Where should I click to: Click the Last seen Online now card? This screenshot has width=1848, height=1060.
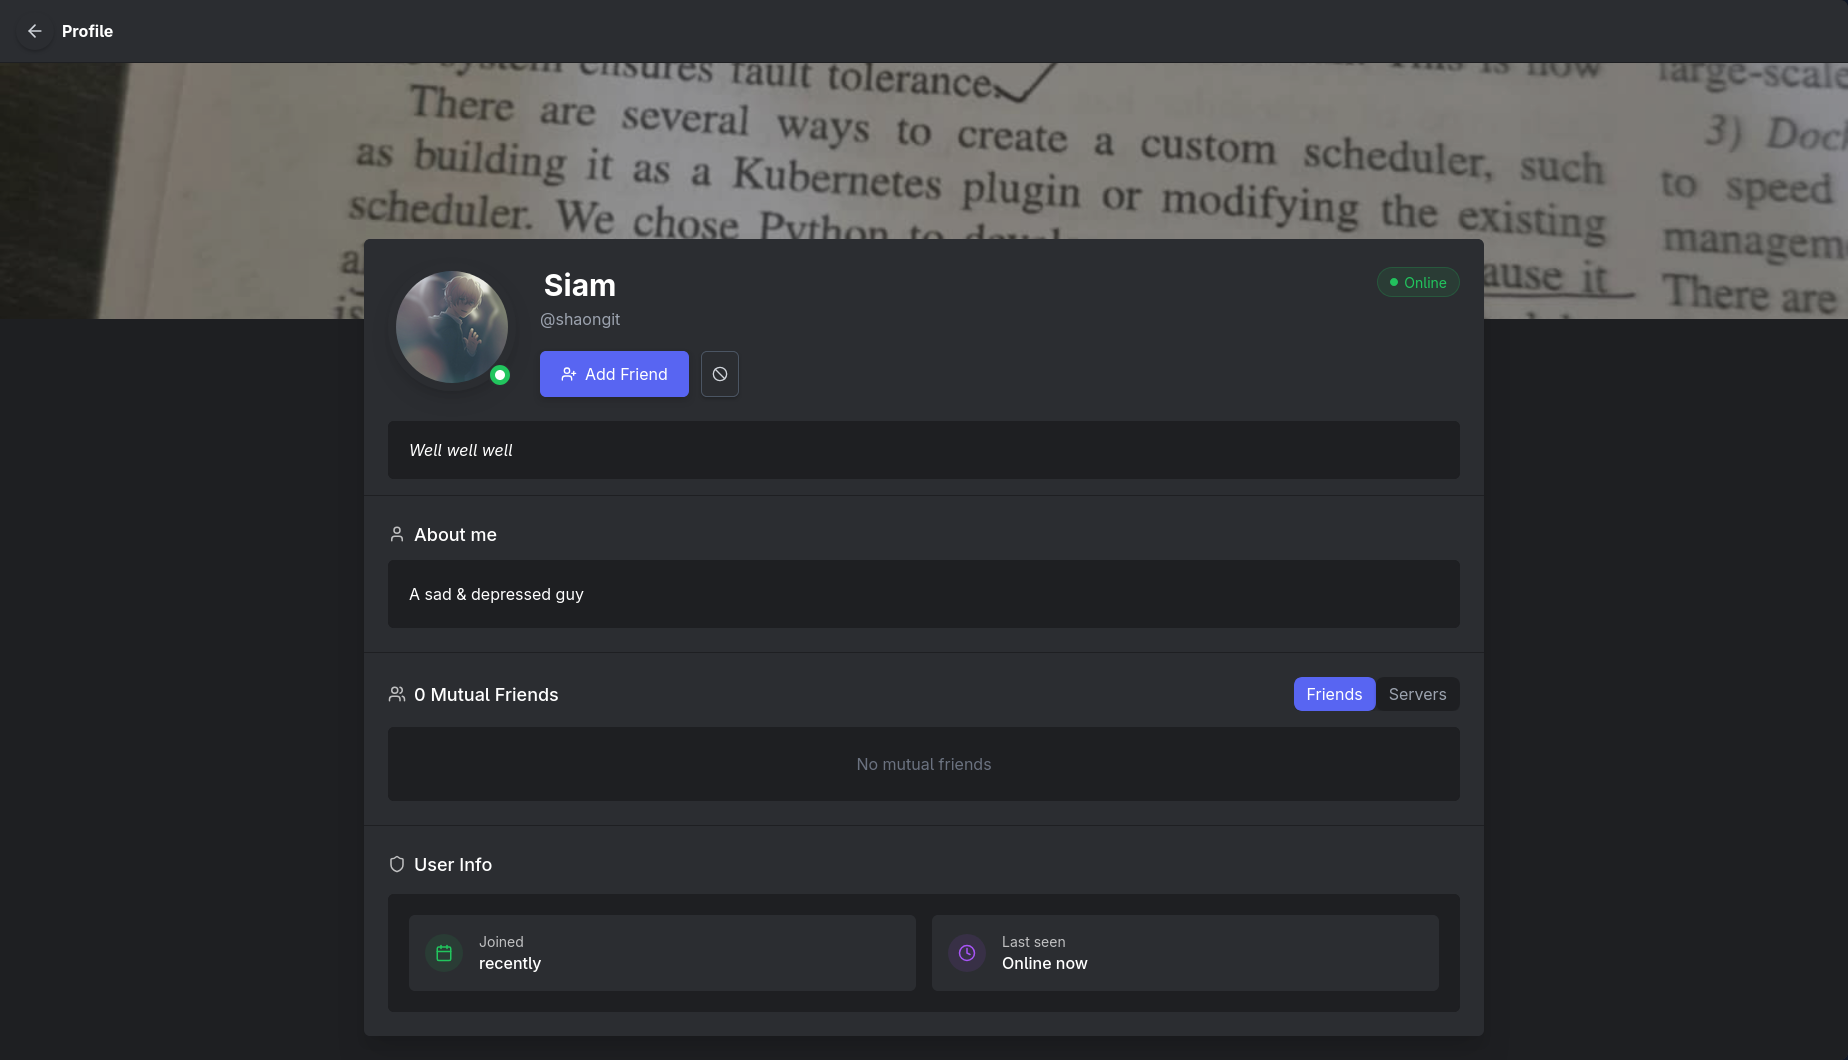click(1185, 953)
